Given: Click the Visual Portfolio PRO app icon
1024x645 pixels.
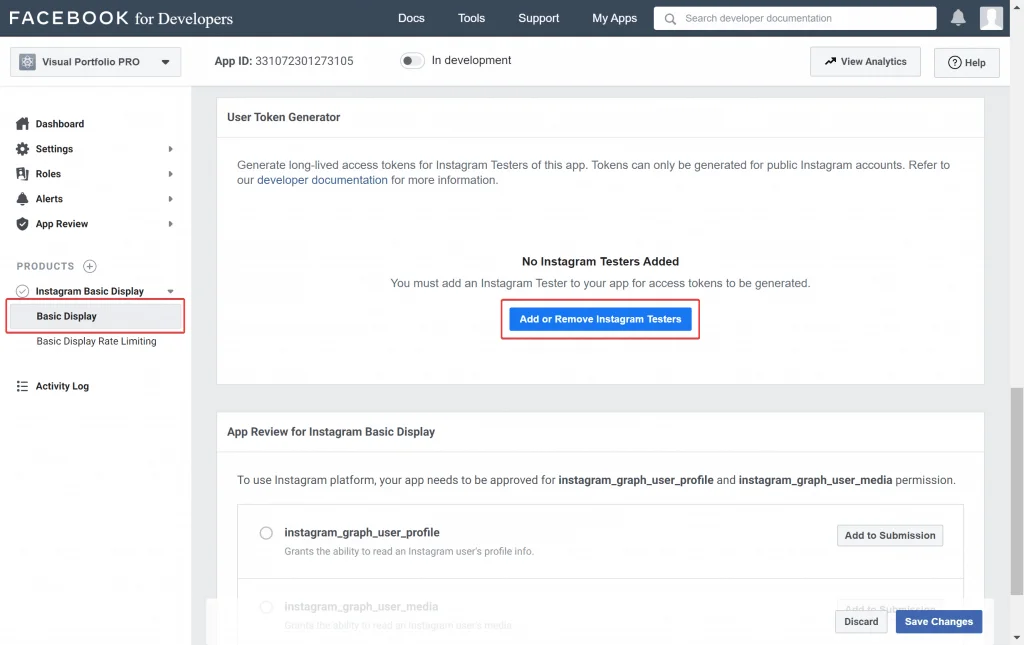Looking at the screenshot, I should tap(27, 62).
